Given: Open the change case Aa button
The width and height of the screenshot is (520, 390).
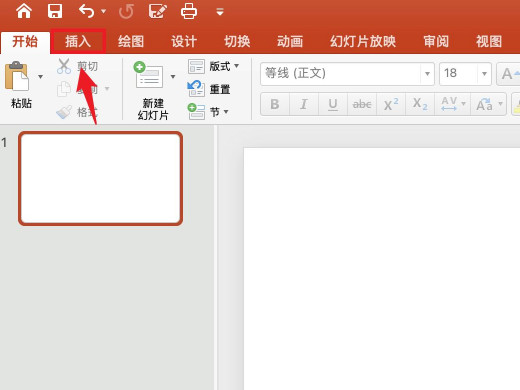Looking at the screenshot, I should 488,104.
